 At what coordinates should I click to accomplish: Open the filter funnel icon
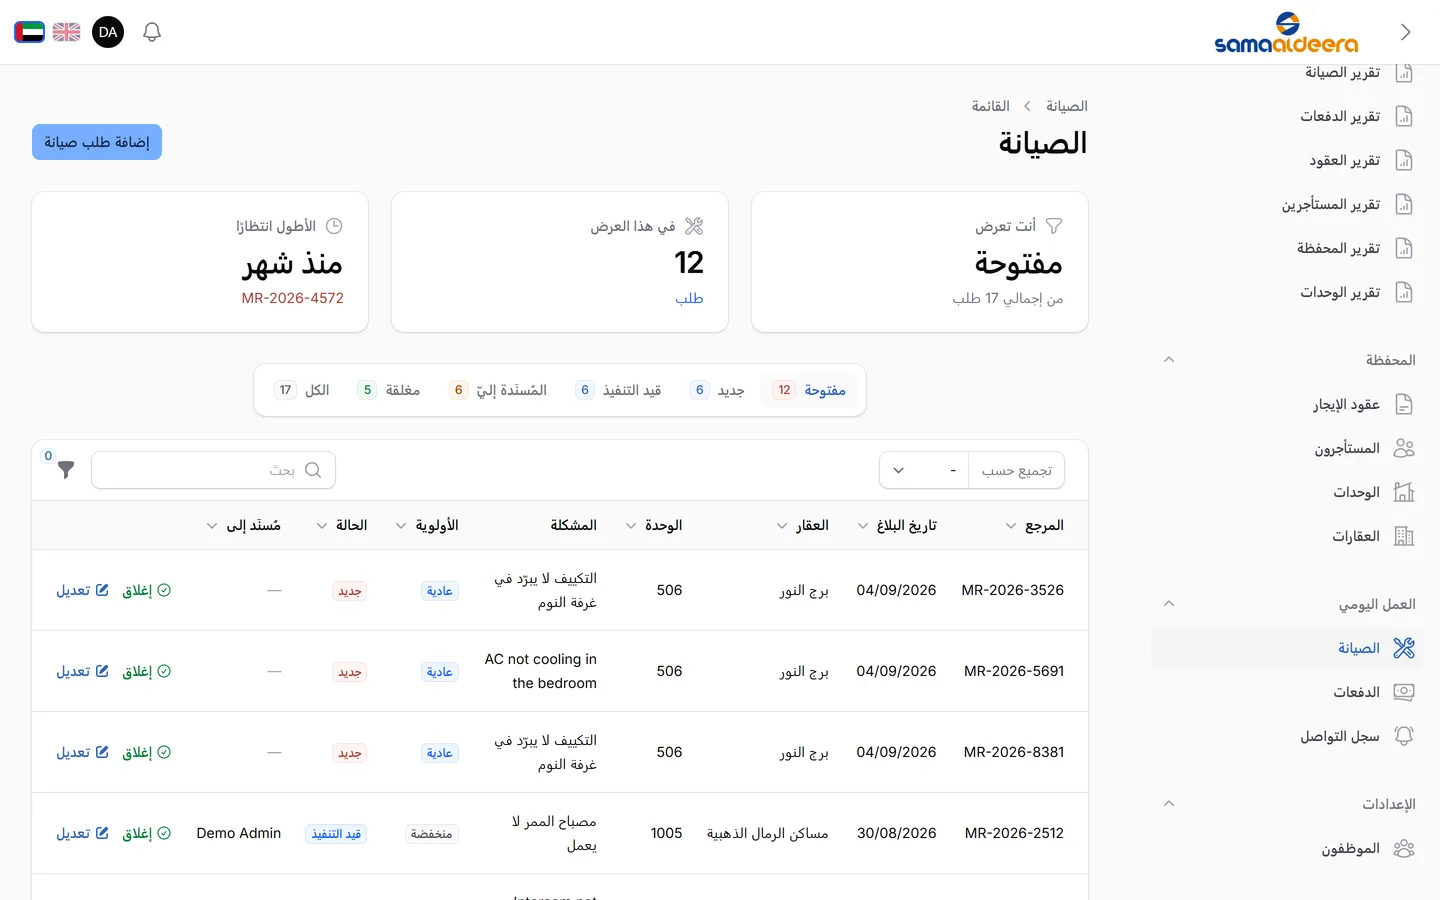(x=66, y=469)
